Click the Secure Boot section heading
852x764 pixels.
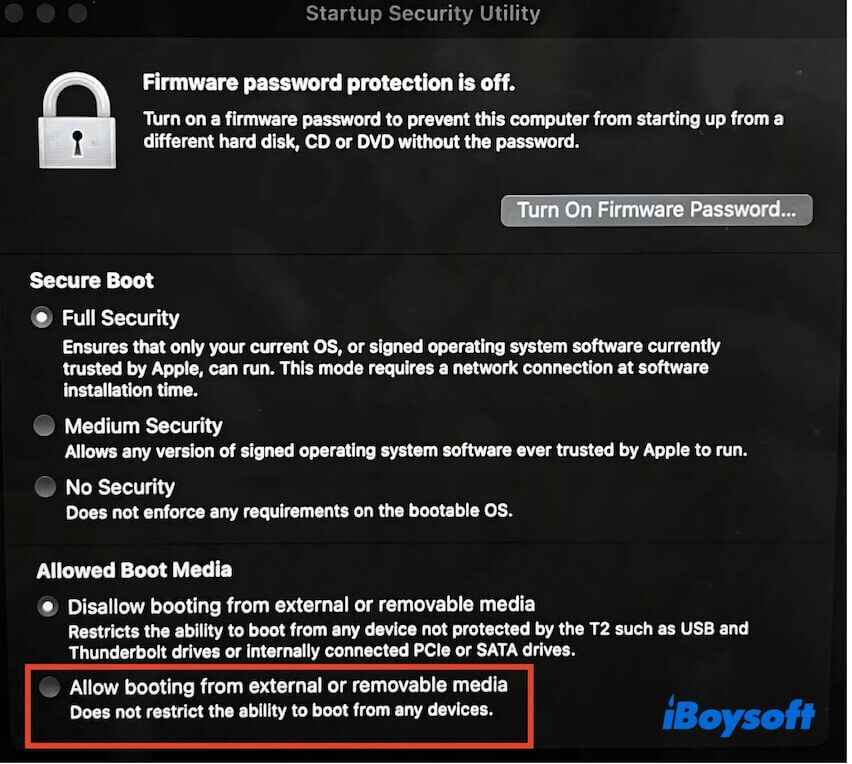(x=92, y=280)
